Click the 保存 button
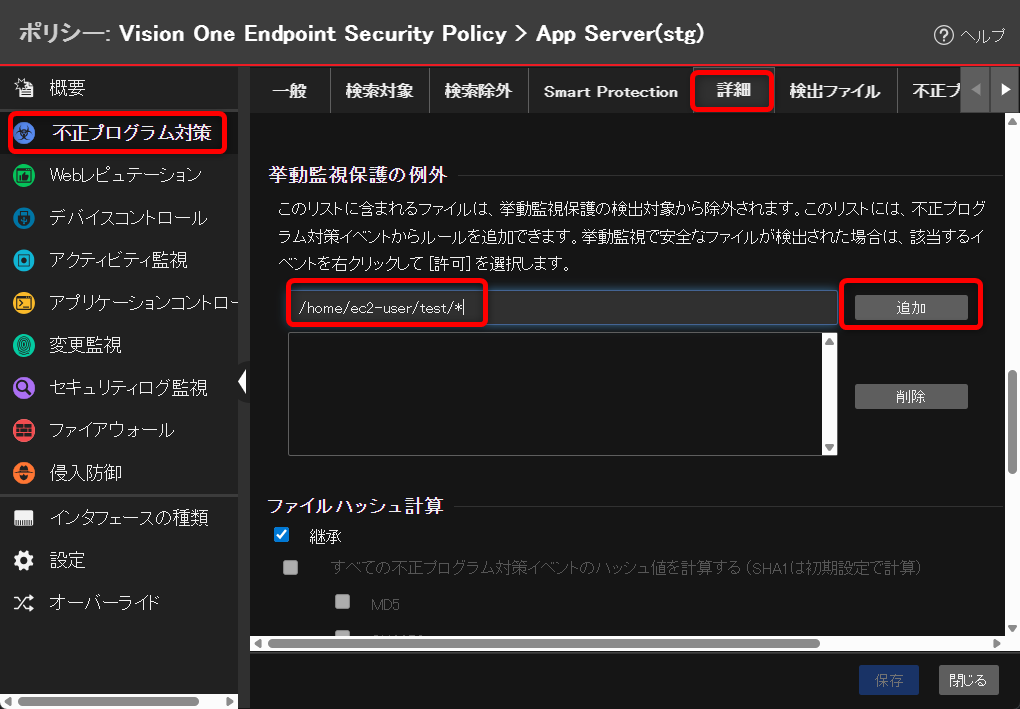1020x709 pixels. [x=889, y=680]
